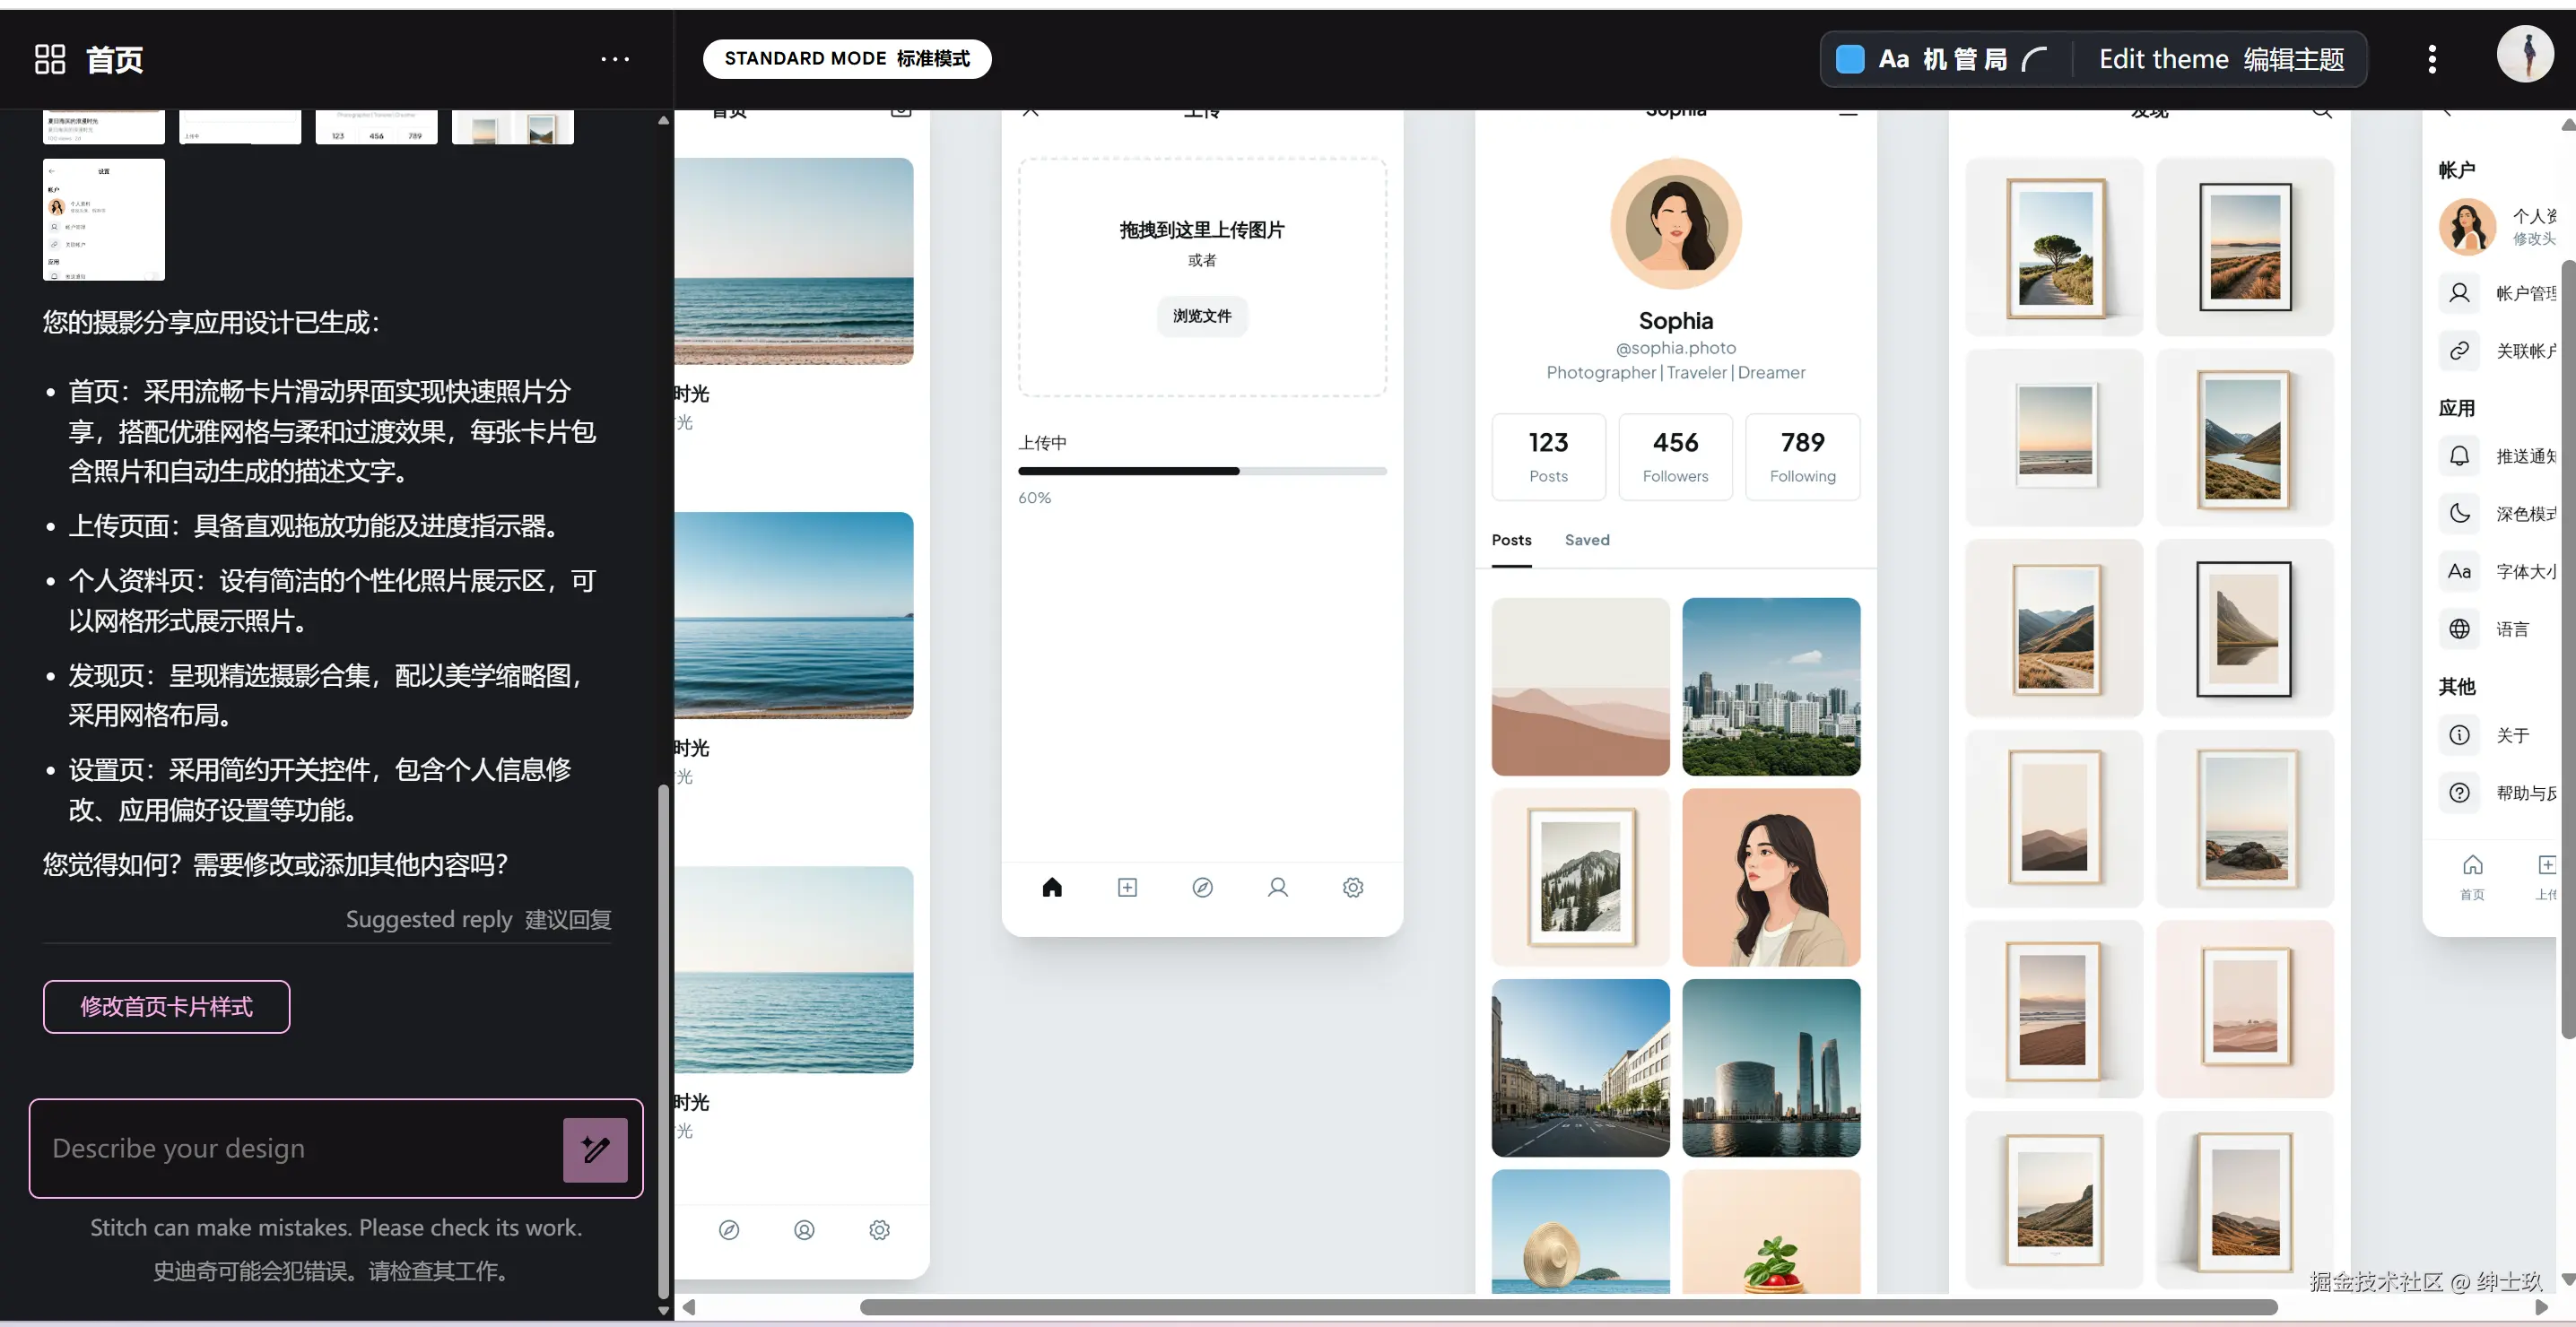Switch to Saved tab on profile
Screen dimensions: 2576x1327
[x=1587, y=540]
